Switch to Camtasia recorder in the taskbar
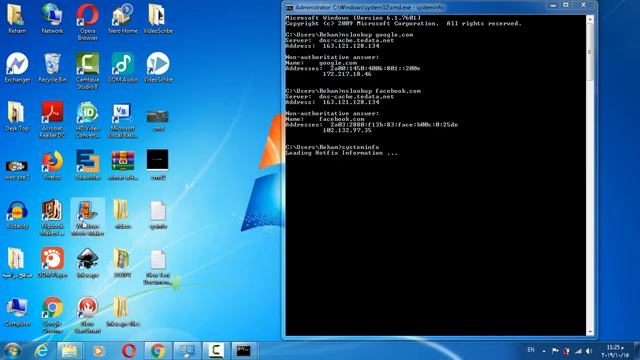The width and height of the screenshot is (640, 360). pos(216,350)
